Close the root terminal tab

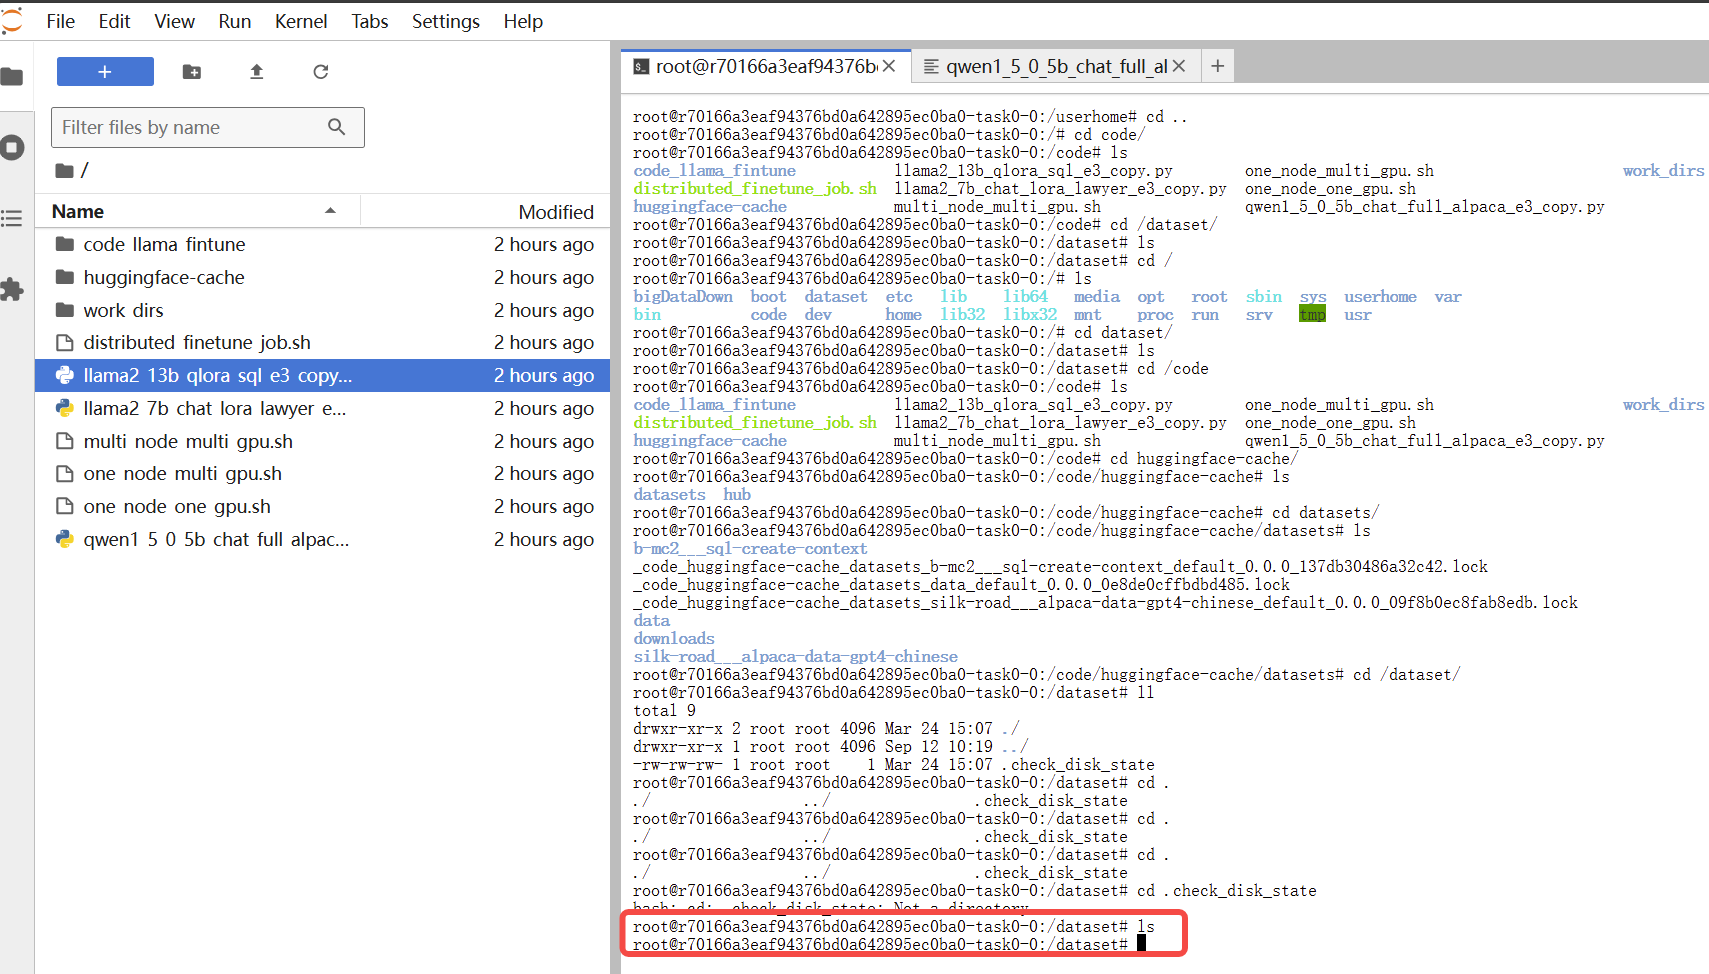pos(889,66)
